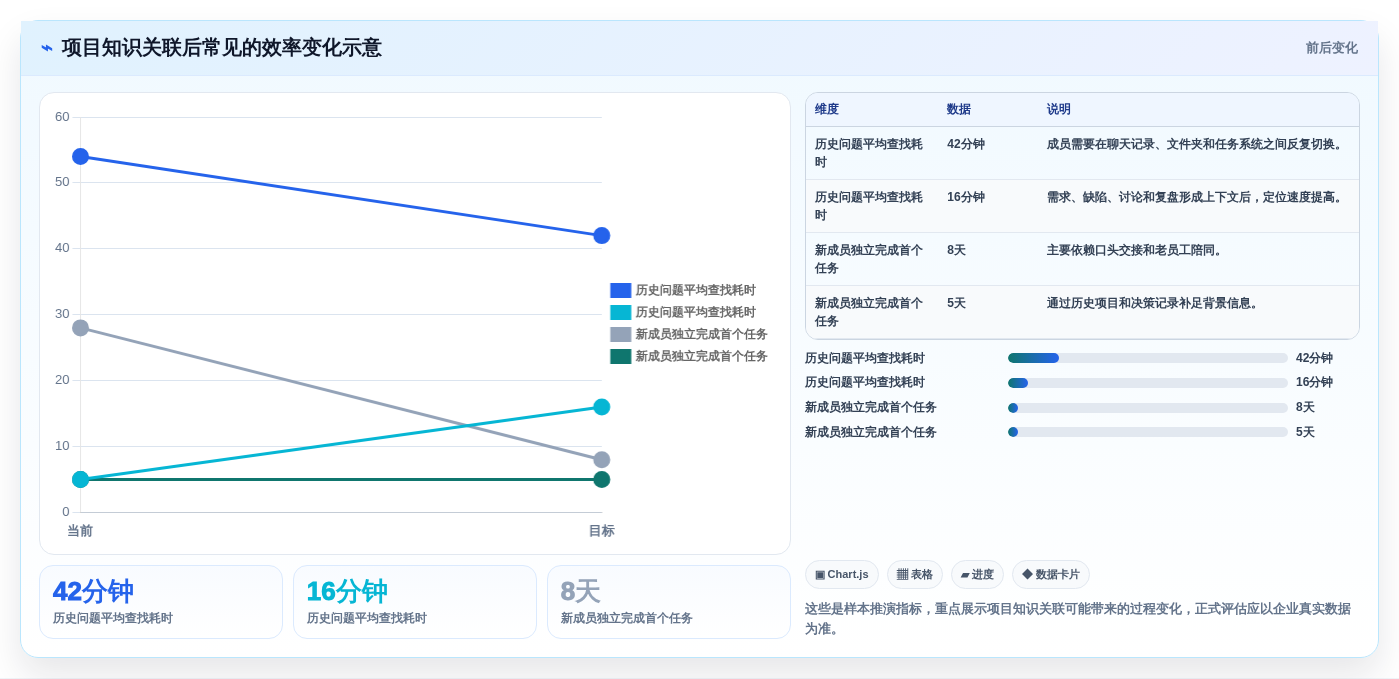Click the description starting 需求、缺陷、讨论

click(x=1197, y=197)
